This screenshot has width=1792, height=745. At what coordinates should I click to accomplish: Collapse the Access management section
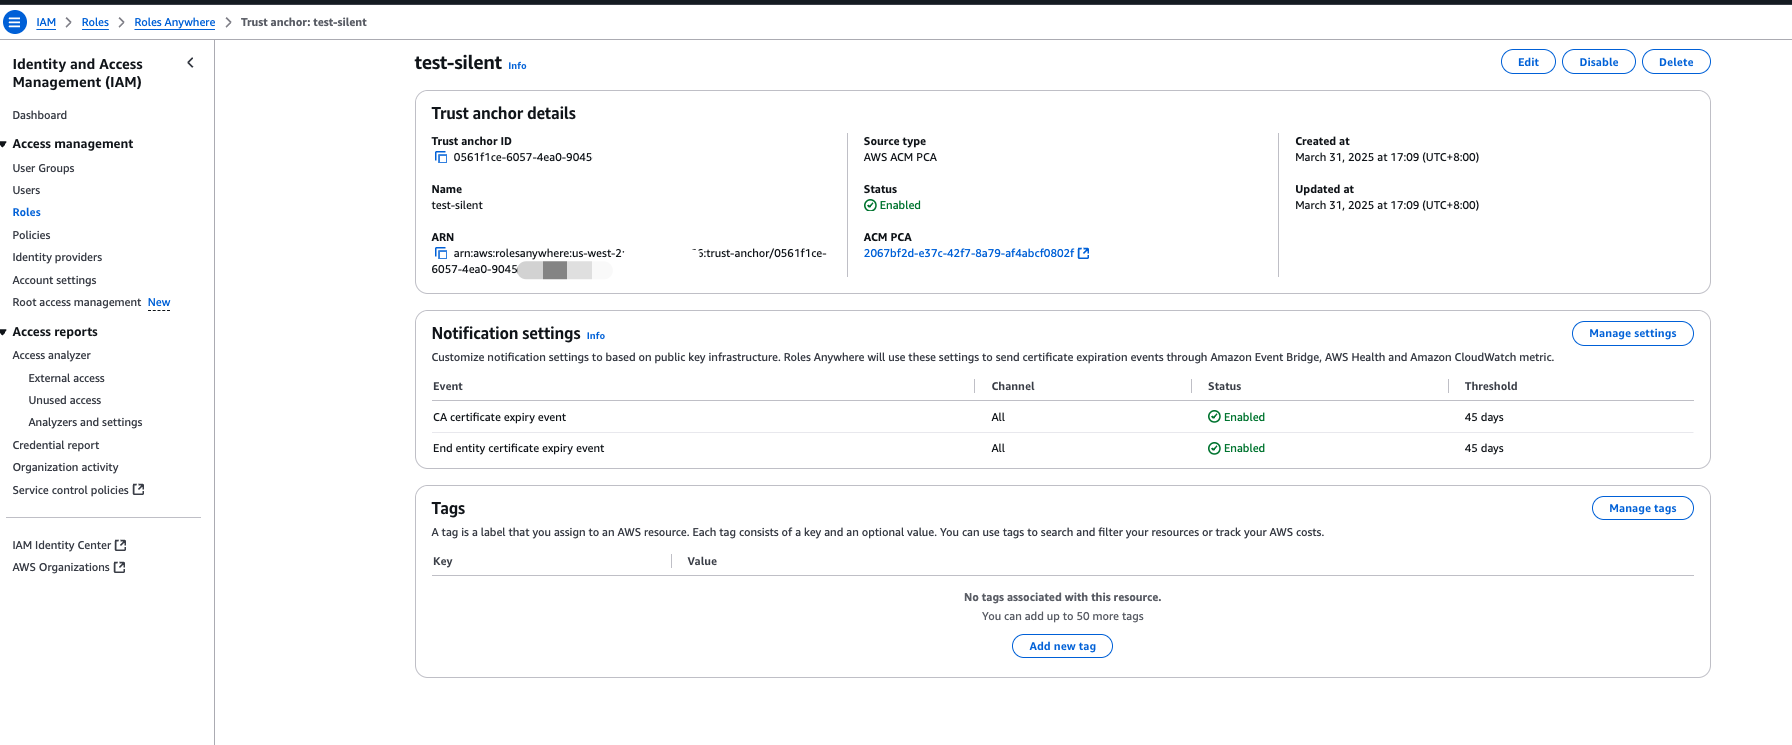(4, 144)
